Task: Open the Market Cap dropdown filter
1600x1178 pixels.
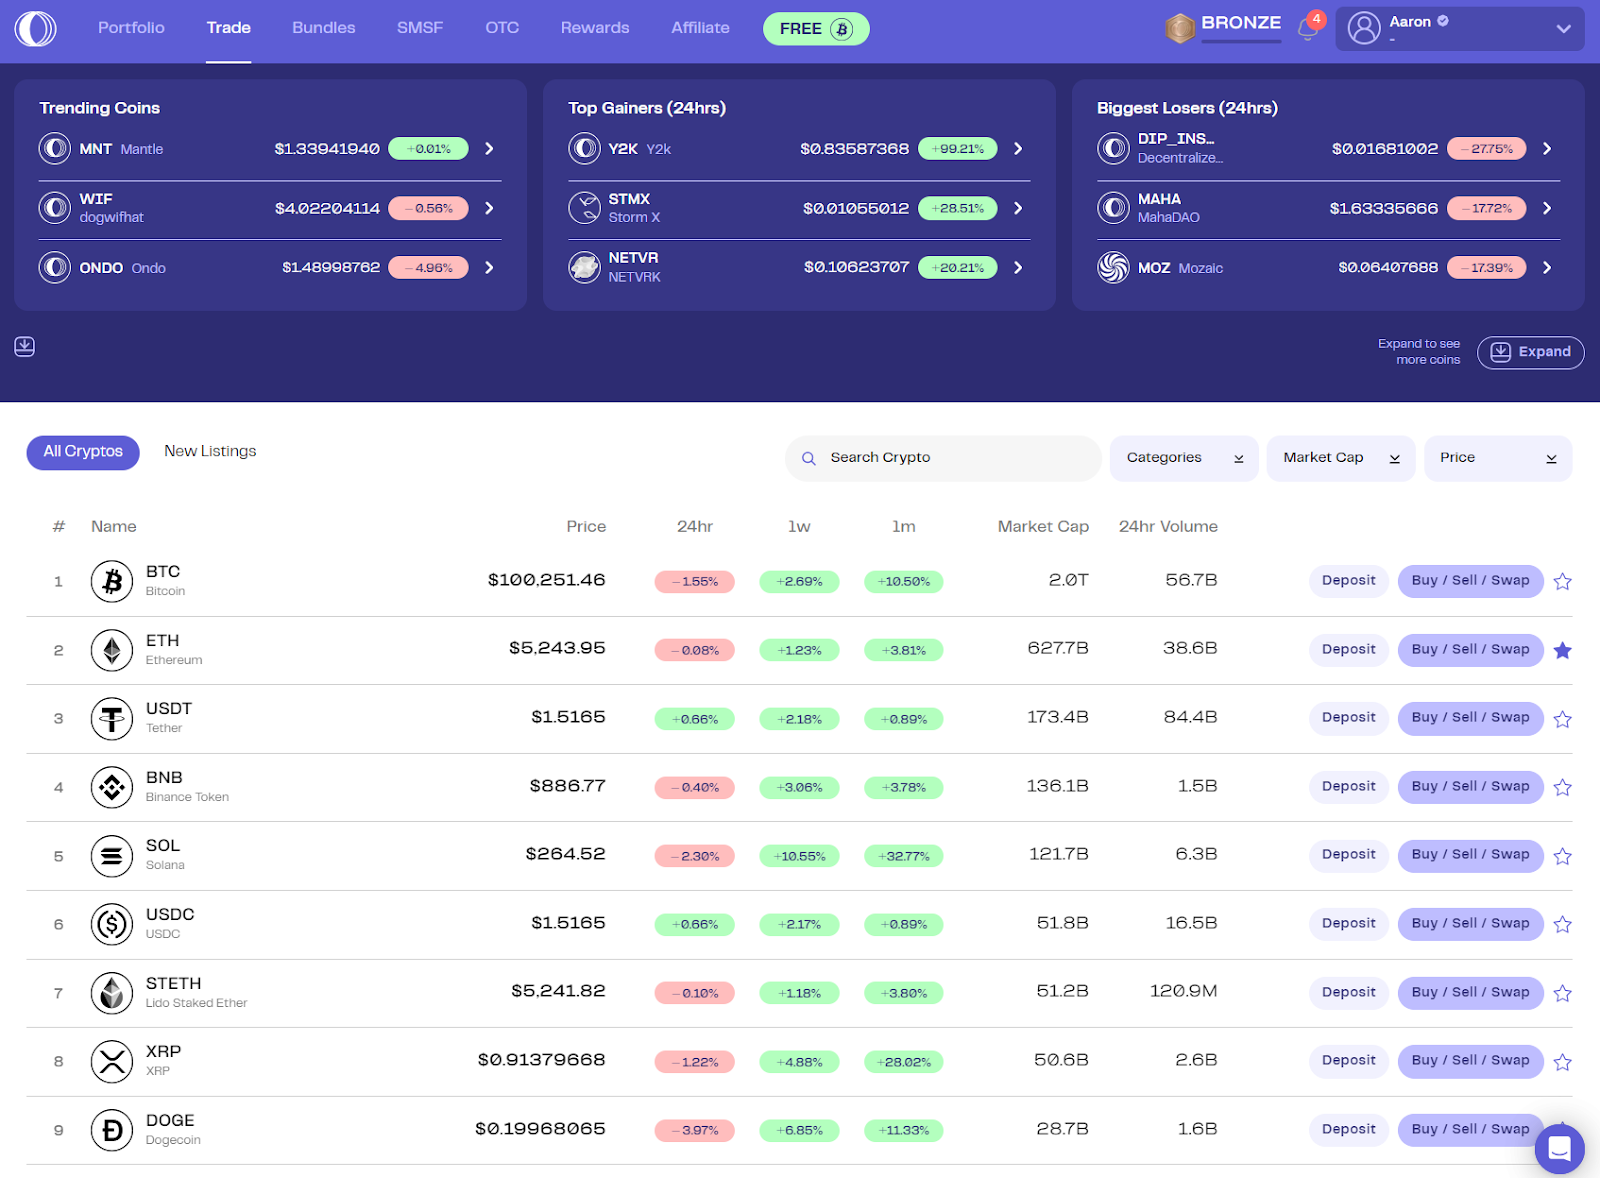Action: coord(1340,458)
